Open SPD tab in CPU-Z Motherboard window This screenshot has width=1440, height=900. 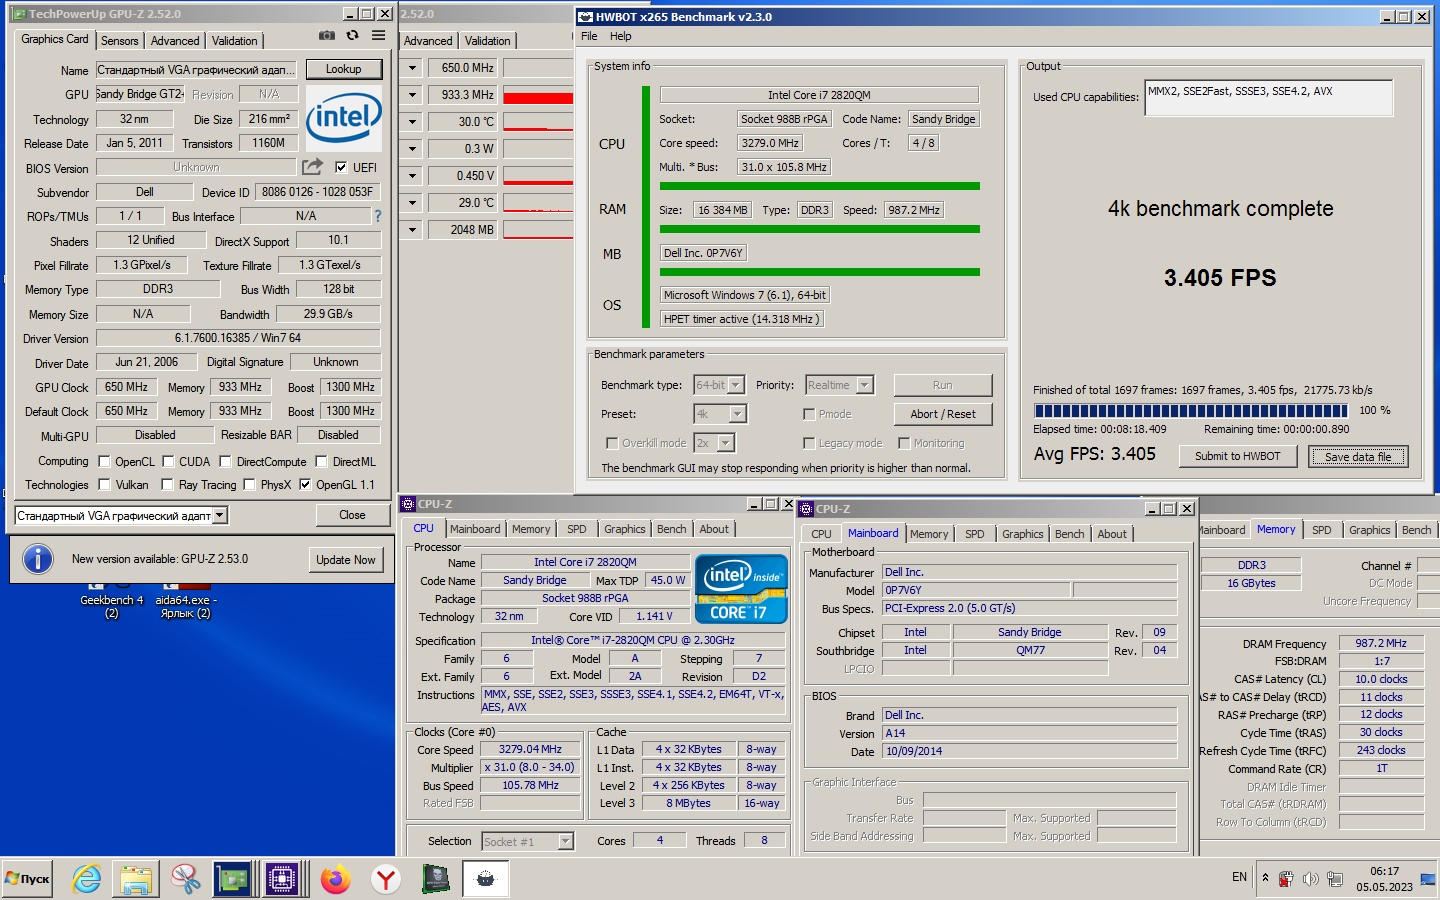tap(975, 534)
